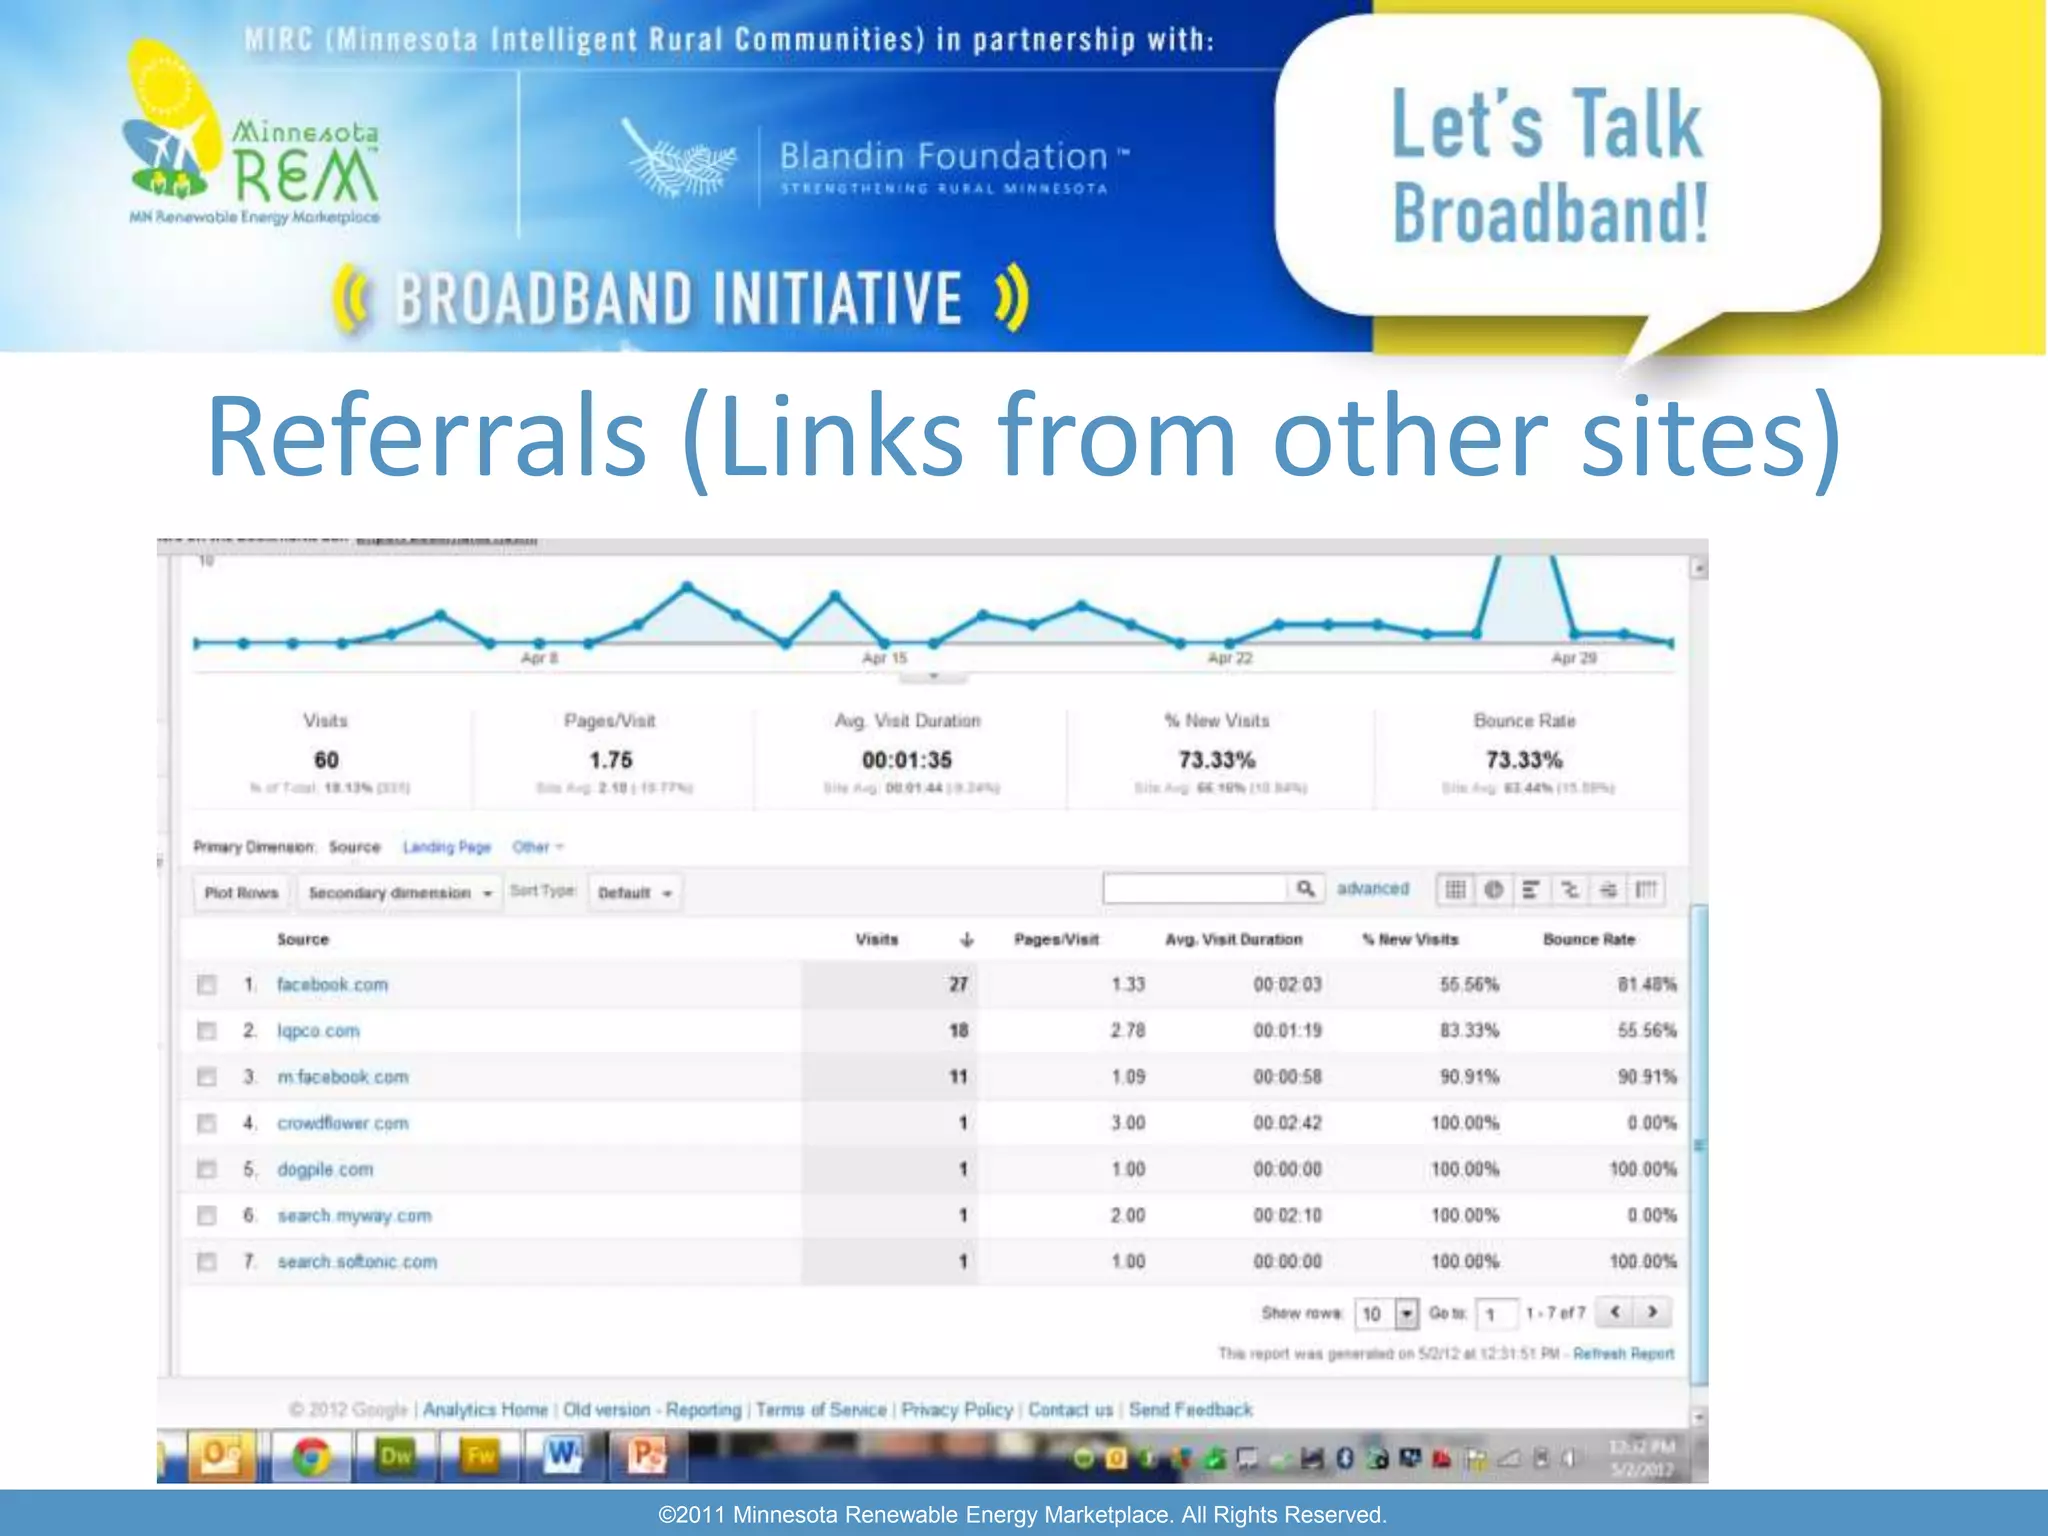The width and height of the screenshot is (2048, 1536).
Task: Click the Bluetooth tray icon
Action: [x=1344, y=1459]
